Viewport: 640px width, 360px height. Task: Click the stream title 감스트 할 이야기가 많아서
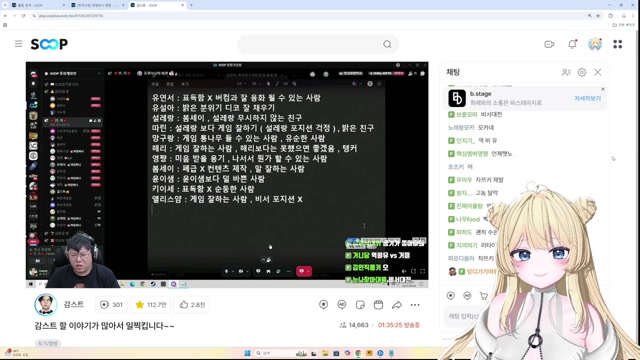click(x=104, y=326)
